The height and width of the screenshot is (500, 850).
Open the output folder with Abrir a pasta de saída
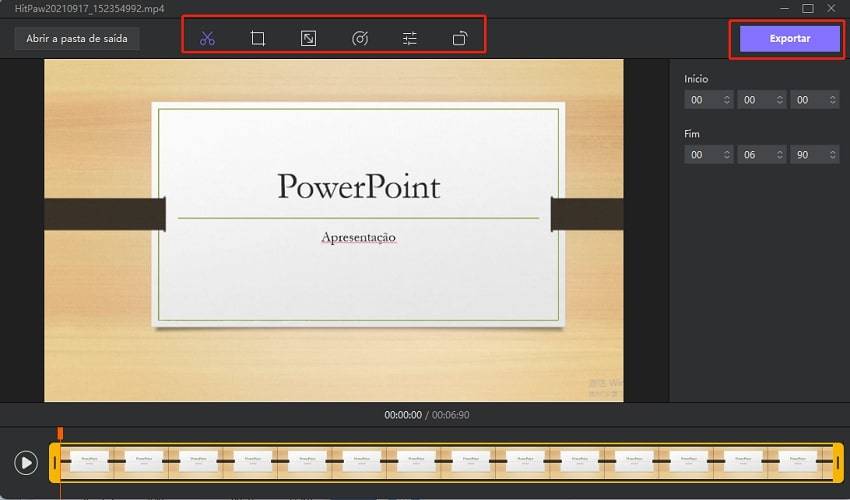[77, 39]
